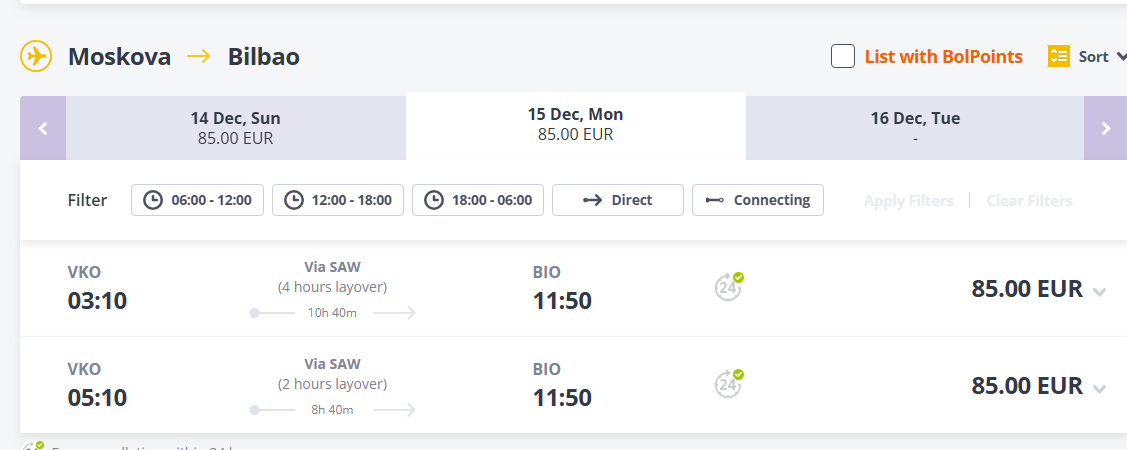The image size is (1127, 450).
Task: Expand the 03:10 flight fare details
Action: tap(1100, 291)
